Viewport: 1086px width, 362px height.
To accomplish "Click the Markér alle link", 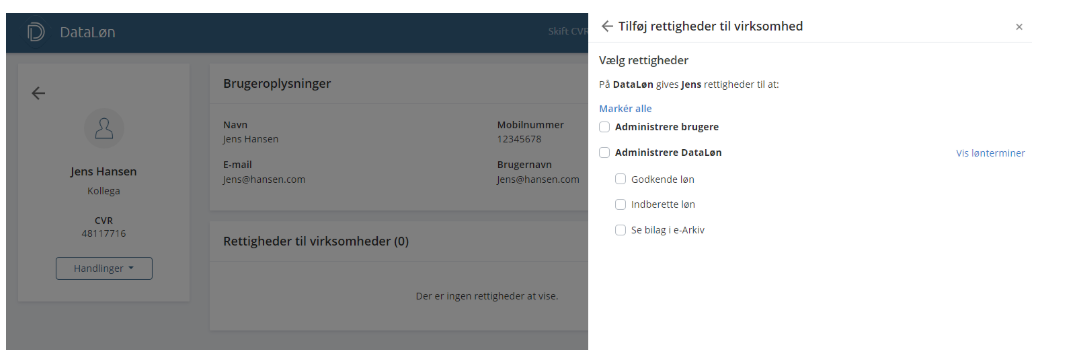I will (x=625, y=109).
